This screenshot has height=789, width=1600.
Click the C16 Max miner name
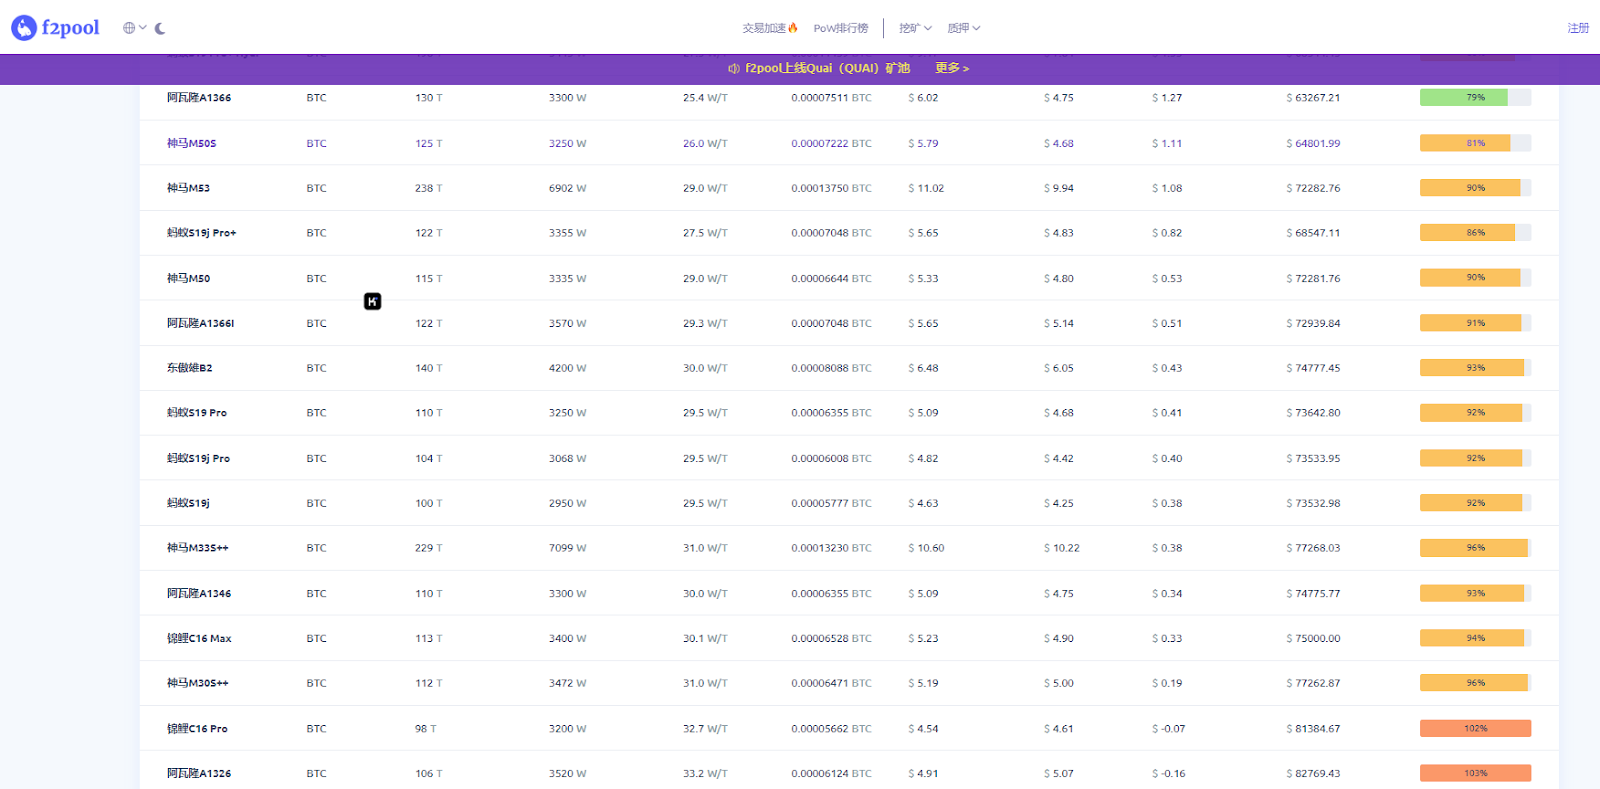click(199, 638)
